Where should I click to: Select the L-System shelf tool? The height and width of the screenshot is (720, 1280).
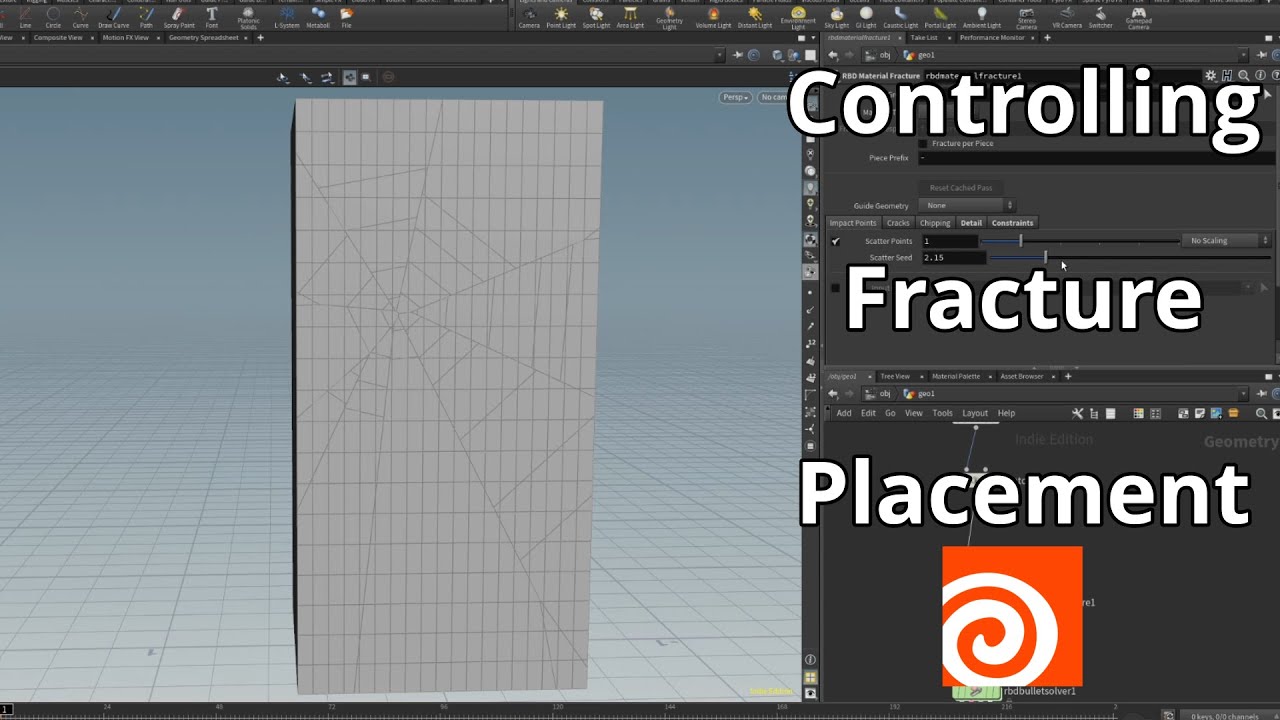tap(287, 17)
